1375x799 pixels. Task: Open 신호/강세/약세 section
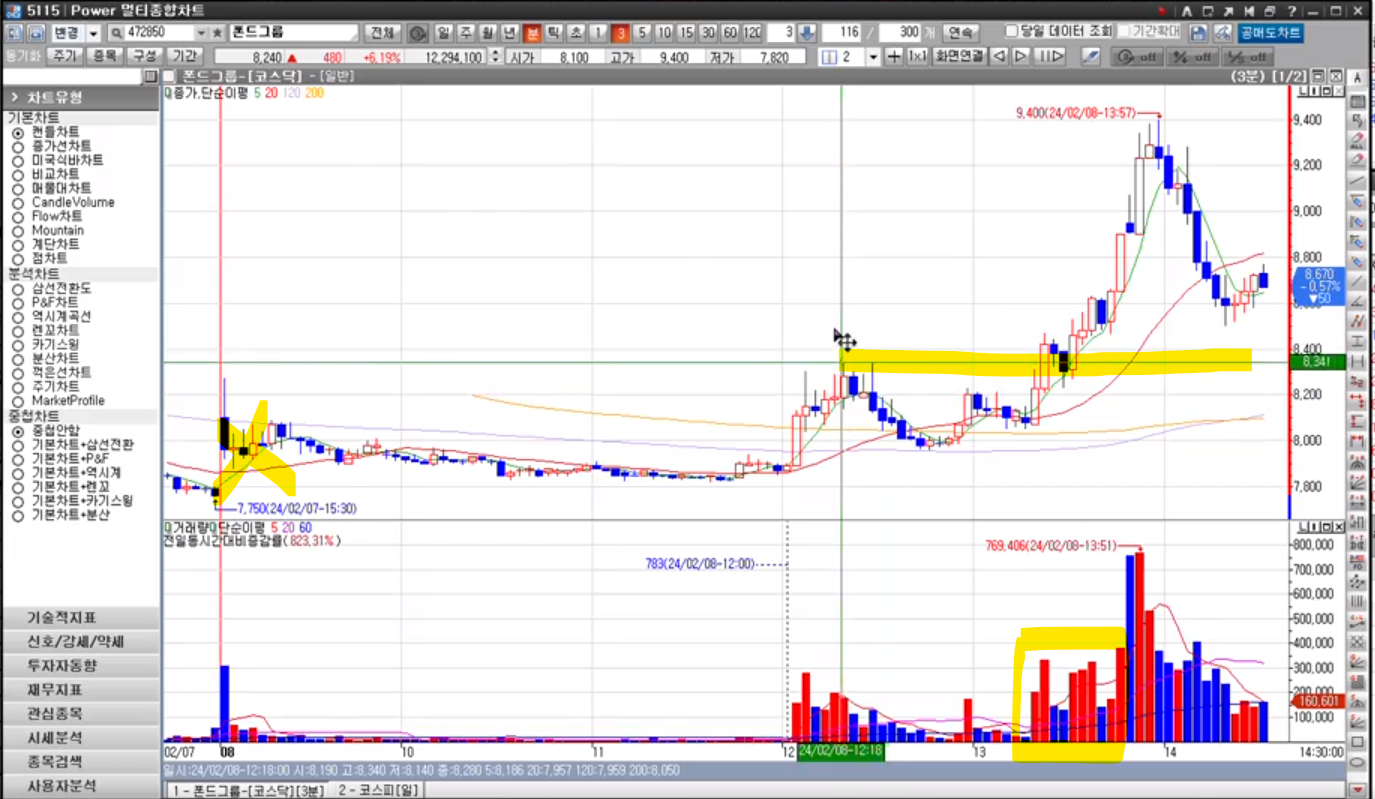(x=80, y=642)
